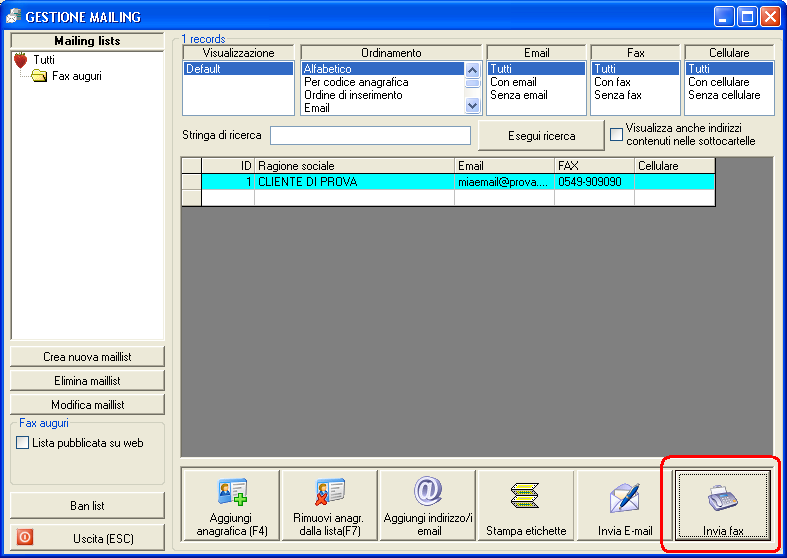Screen dimensions: 787x558
Task: Close the Gestione Mailing window
Action: click(x=770, y=17)
